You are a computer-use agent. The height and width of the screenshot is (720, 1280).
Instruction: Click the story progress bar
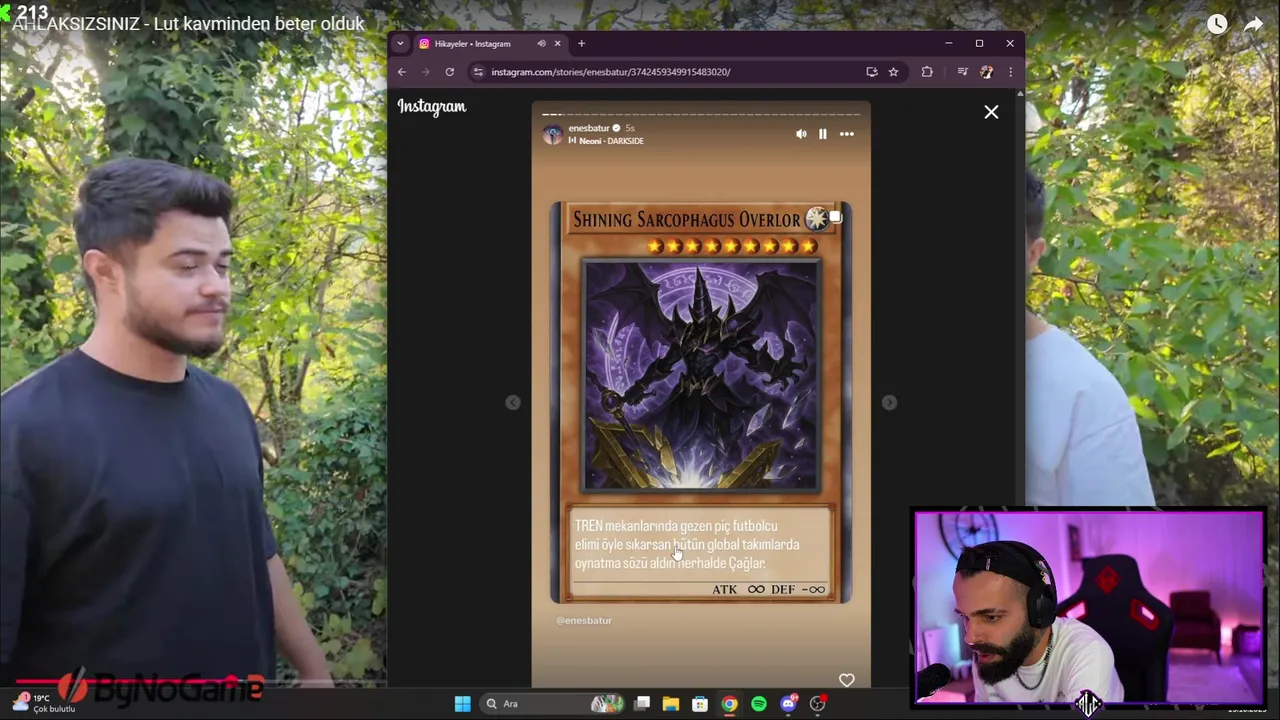pyautogui.click(x=701, y=114)
